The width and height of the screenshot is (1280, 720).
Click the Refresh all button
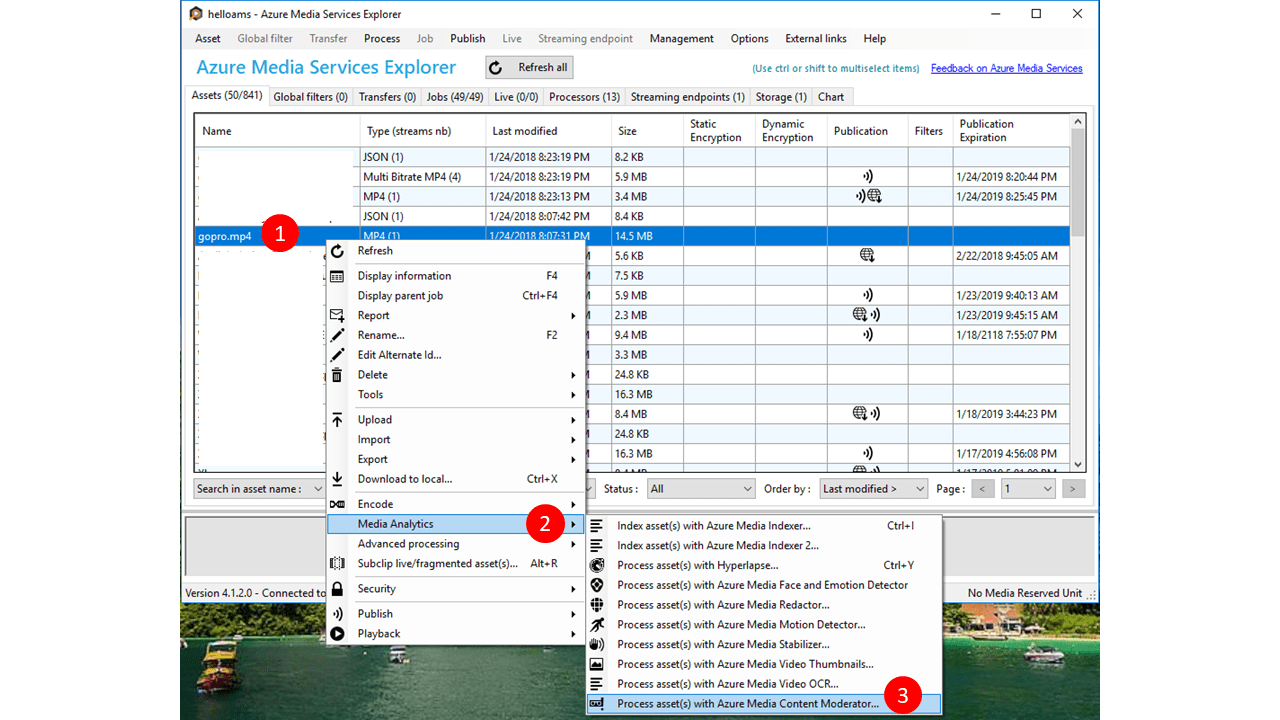click(x=529, y=67)
